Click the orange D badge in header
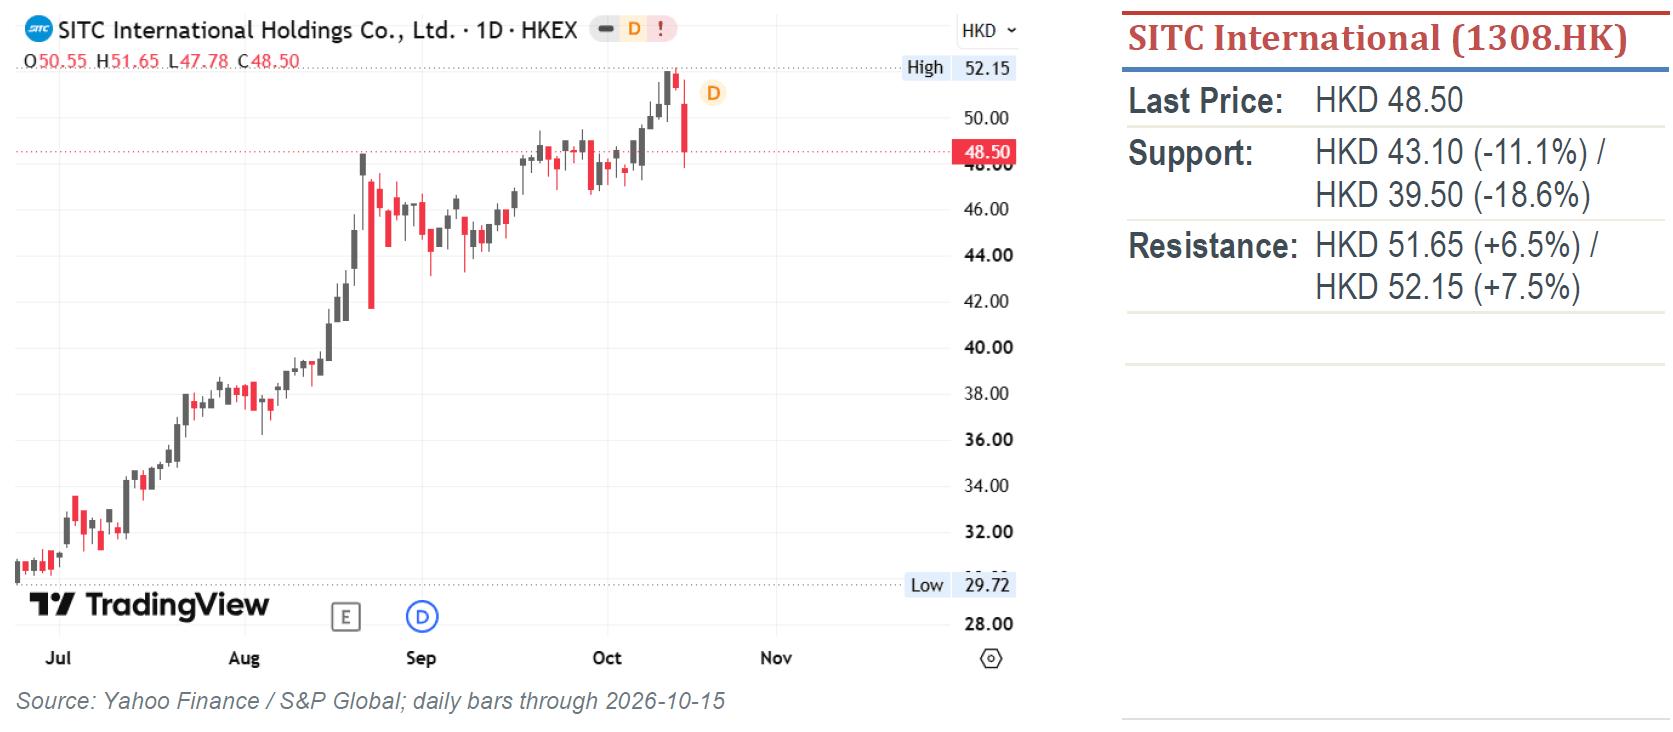The width and height of the screenshot is (1673, 732). 634,29
